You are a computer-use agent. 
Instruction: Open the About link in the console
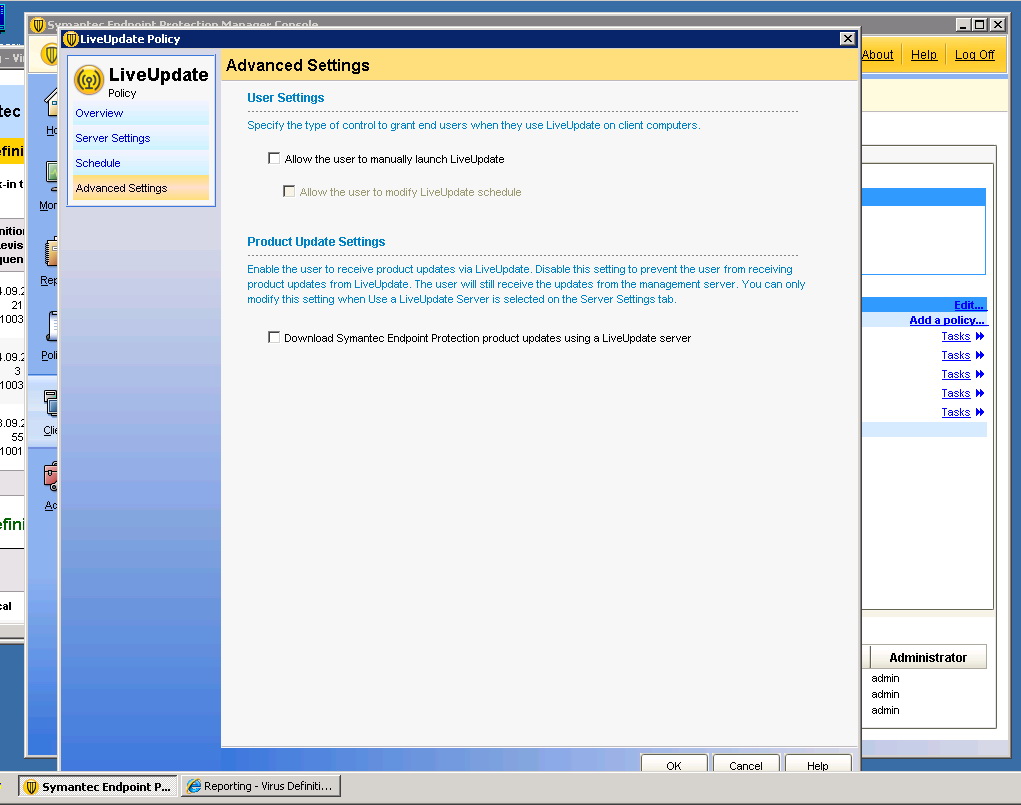point(878,55)
